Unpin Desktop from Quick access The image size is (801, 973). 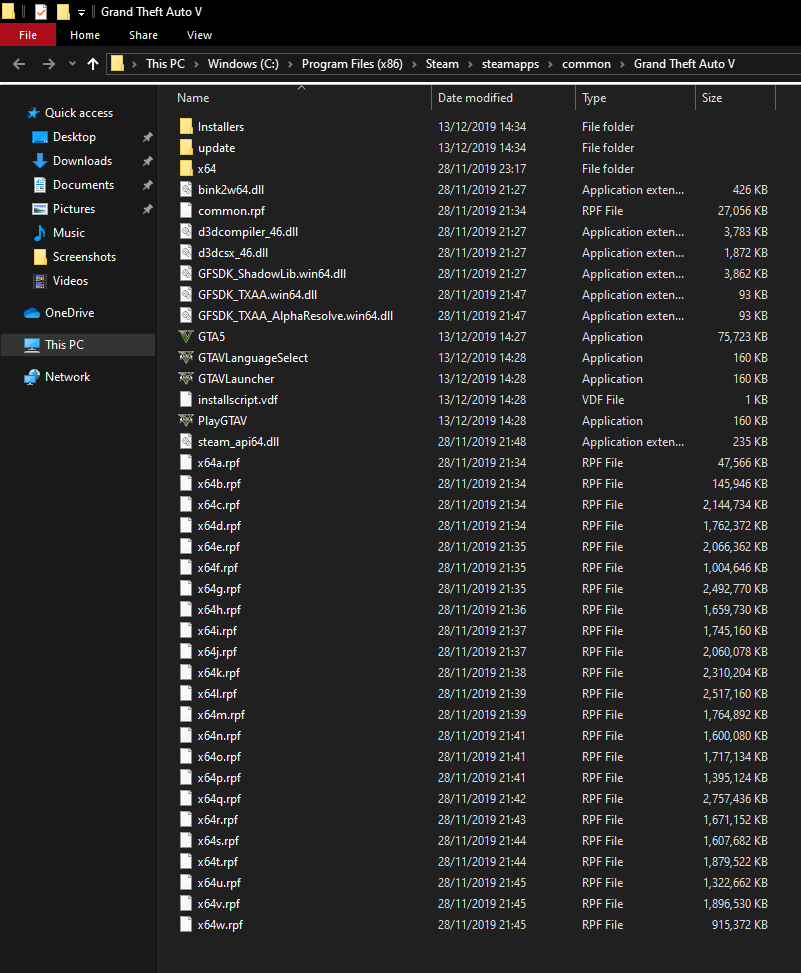pos(148,136)
